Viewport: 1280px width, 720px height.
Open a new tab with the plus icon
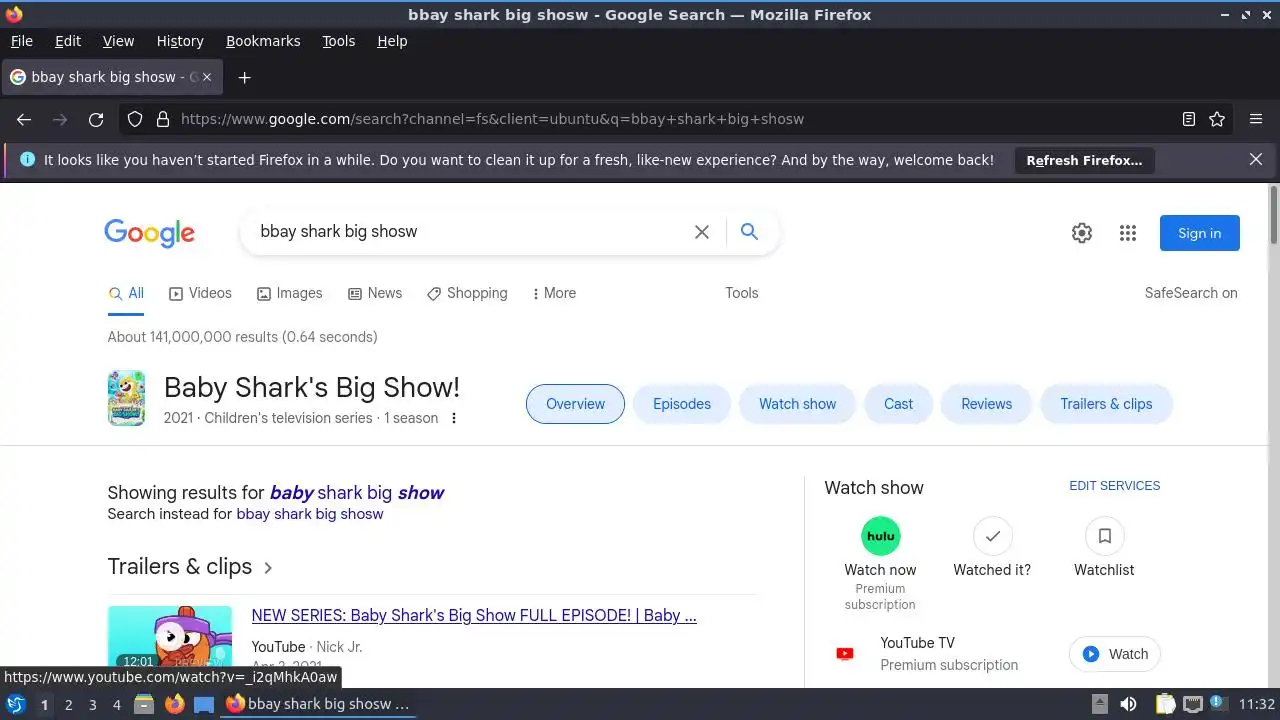[244, 77]
